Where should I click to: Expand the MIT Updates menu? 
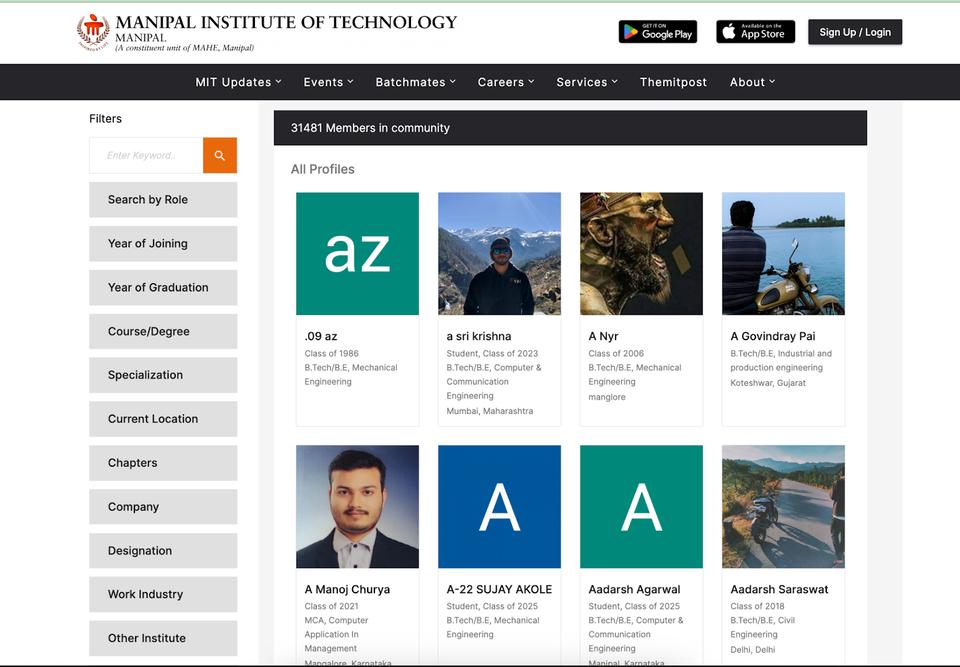coord(238,82)
